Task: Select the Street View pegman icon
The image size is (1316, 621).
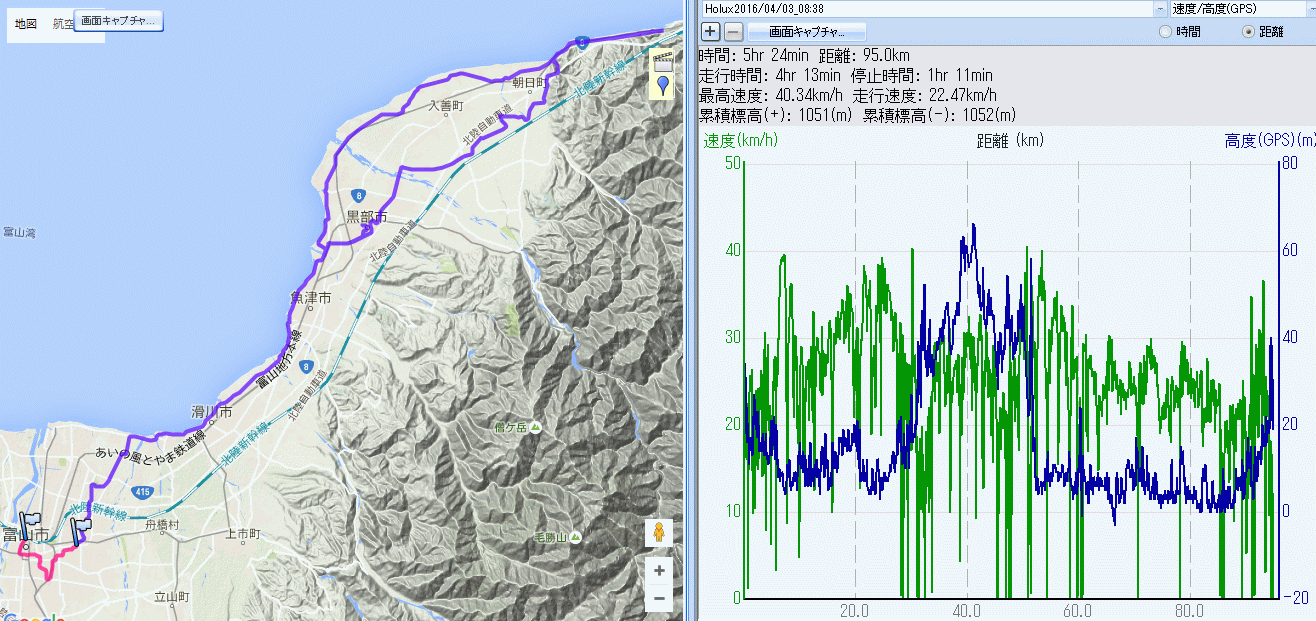Action: [658, 532]
